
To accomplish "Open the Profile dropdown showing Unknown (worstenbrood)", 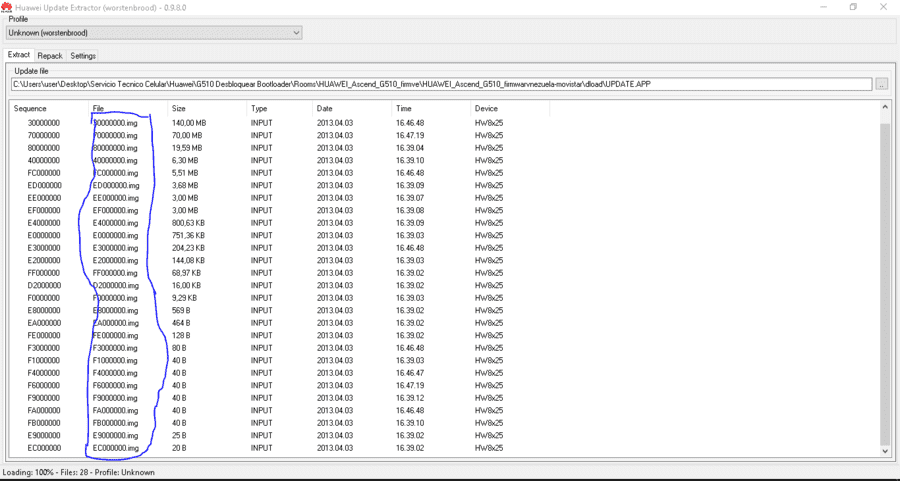I will click(154, 33).
